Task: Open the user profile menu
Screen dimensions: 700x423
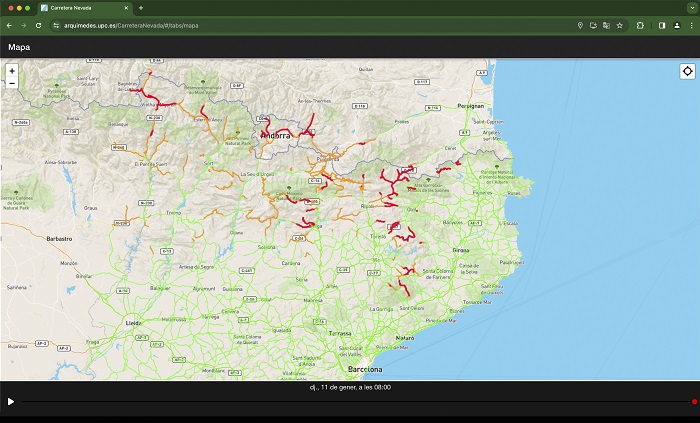Action: point(676,25)
